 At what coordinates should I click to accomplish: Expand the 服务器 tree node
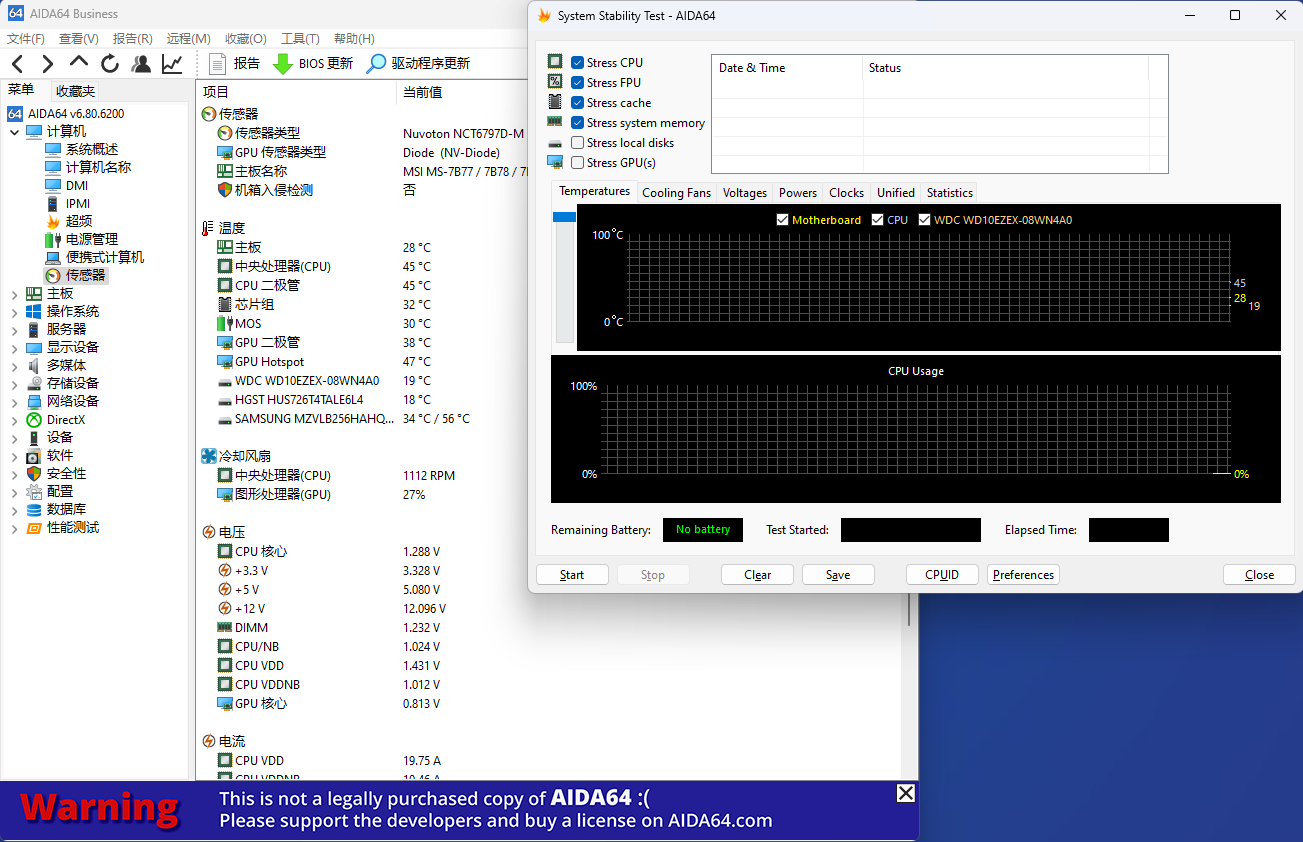[14, 330]
